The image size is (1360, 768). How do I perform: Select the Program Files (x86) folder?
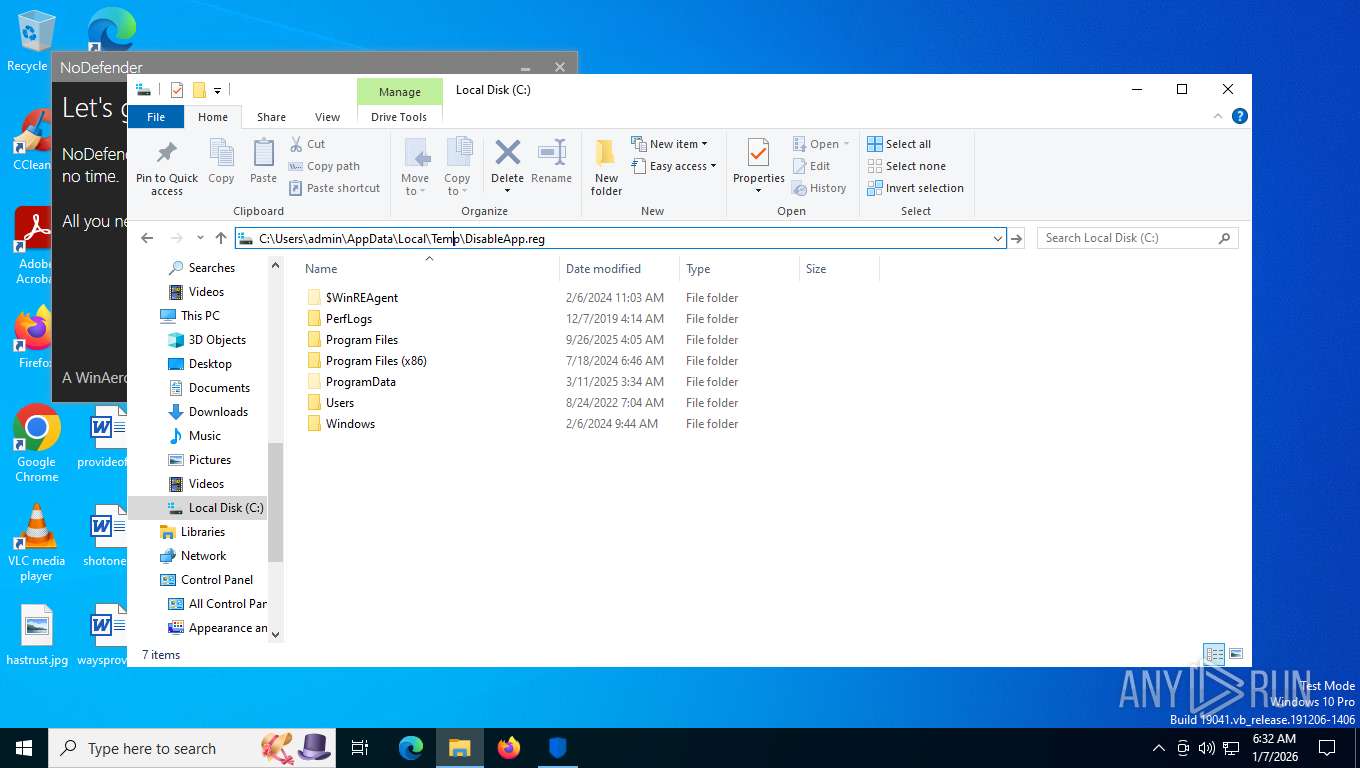click(x=376, y=360)
